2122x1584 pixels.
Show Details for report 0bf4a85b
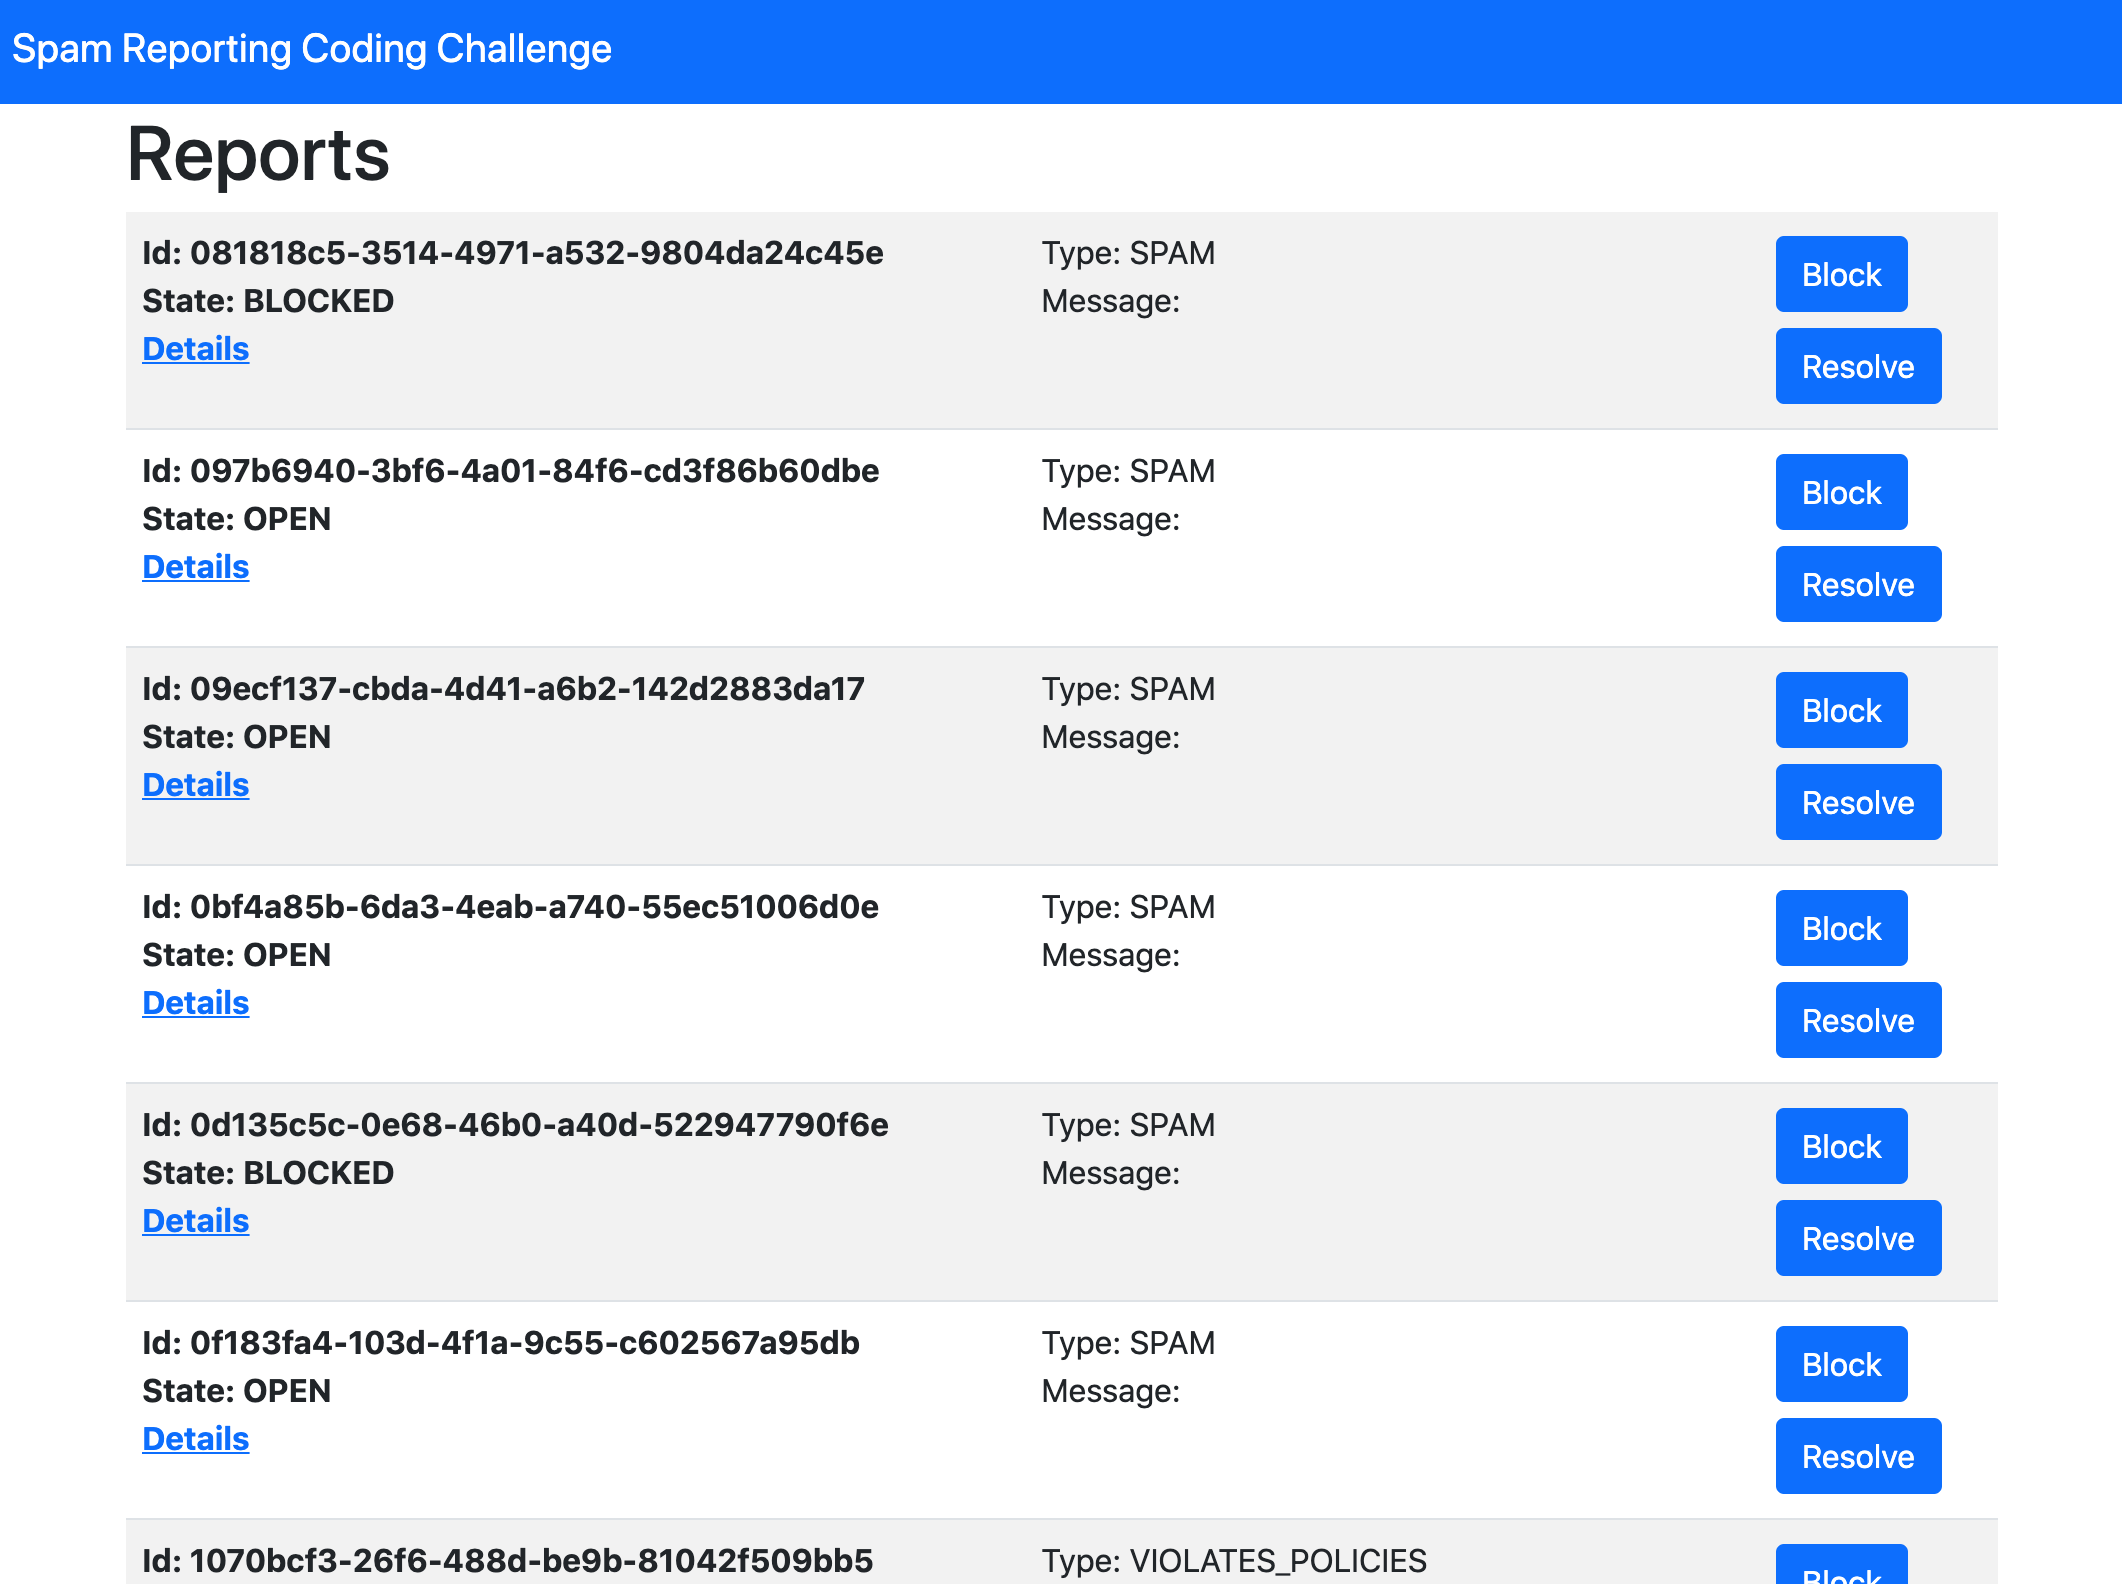(195, 1003)
